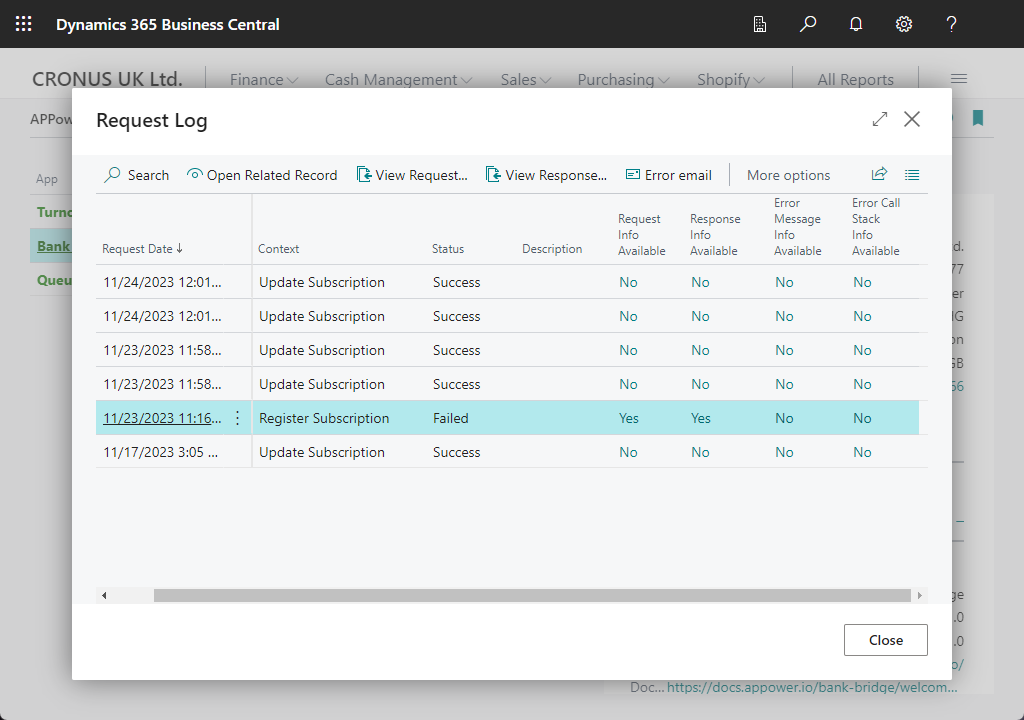Image resolution: width=1024 pixels, height=720 pixels.
Task: Show row actions for Register Subscription entry
Action: coord(237,418)
